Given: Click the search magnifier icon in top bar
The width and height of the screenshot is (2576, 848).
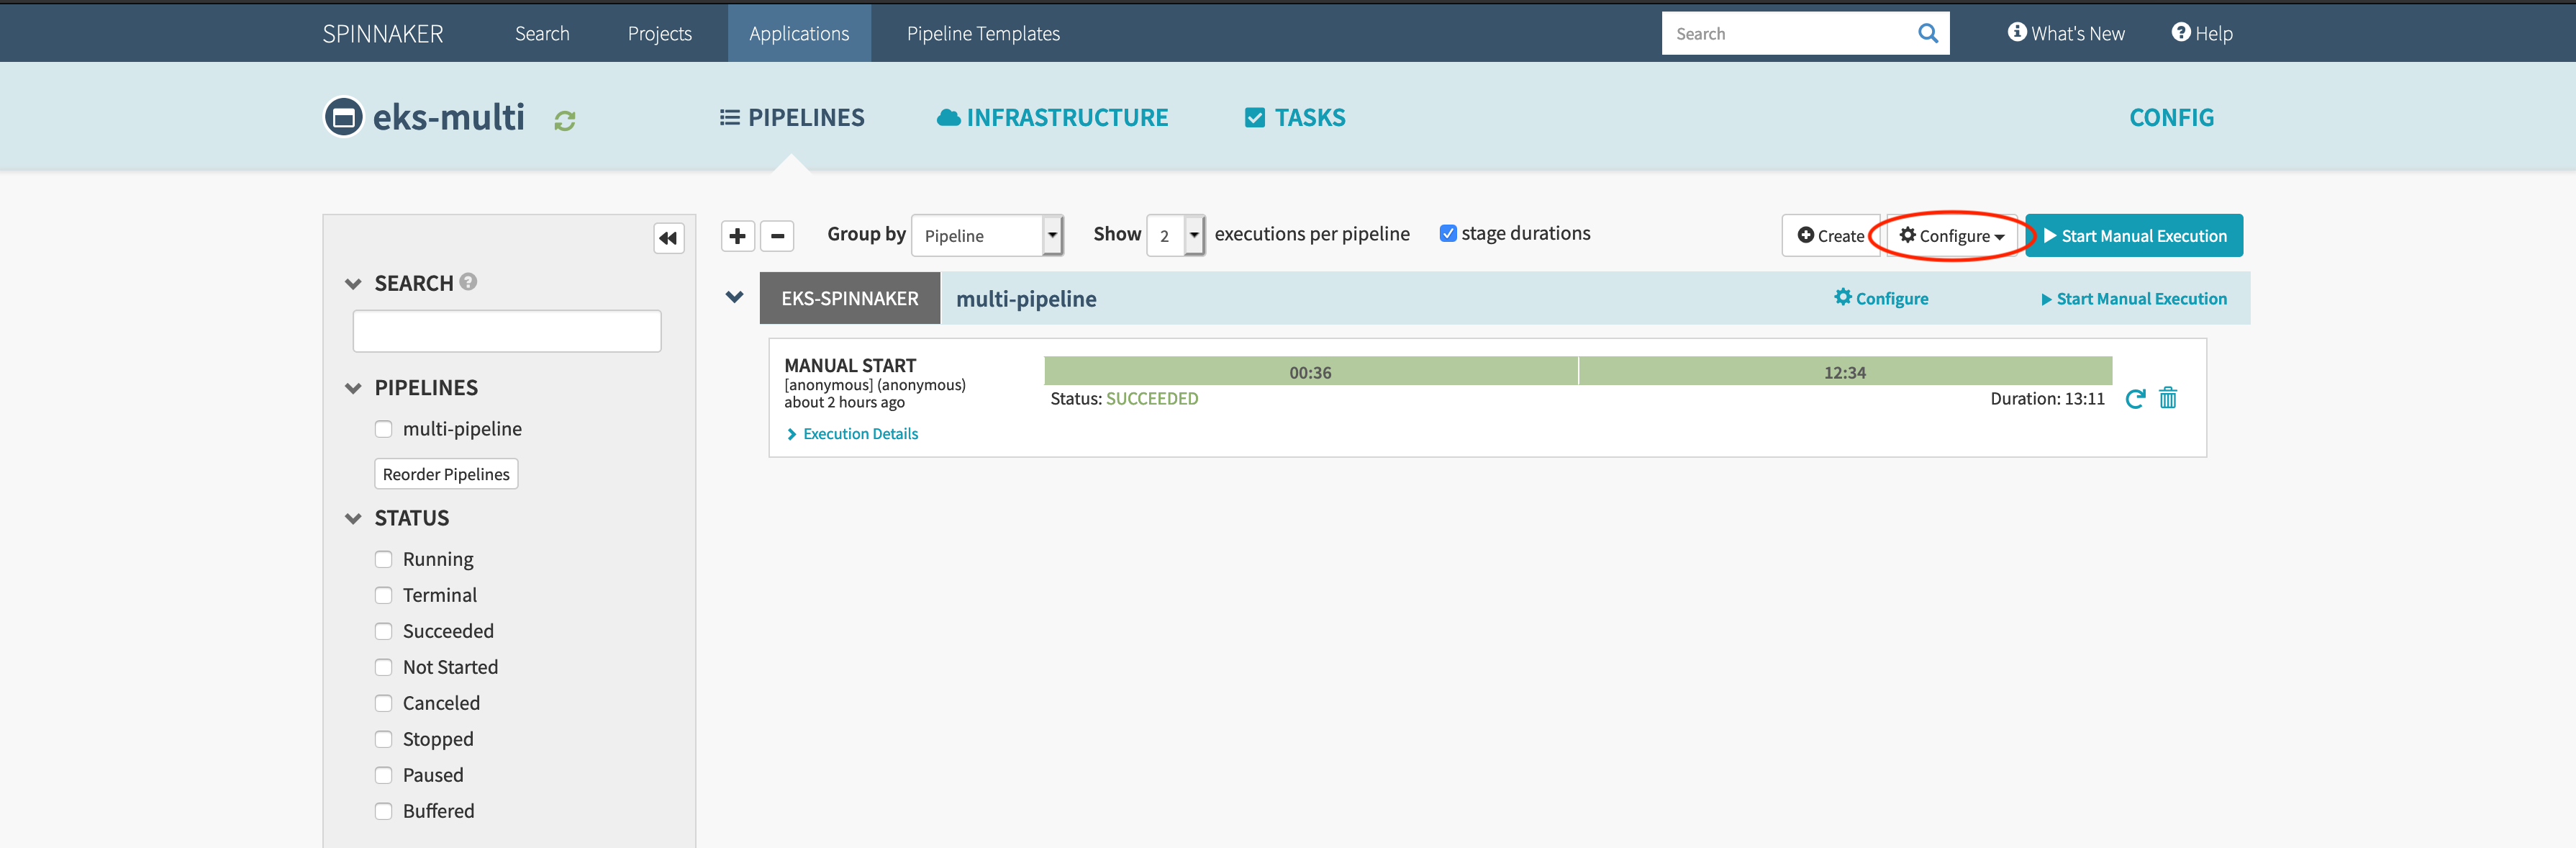Looking at the screenshot, I should (x=1927, y=33).
